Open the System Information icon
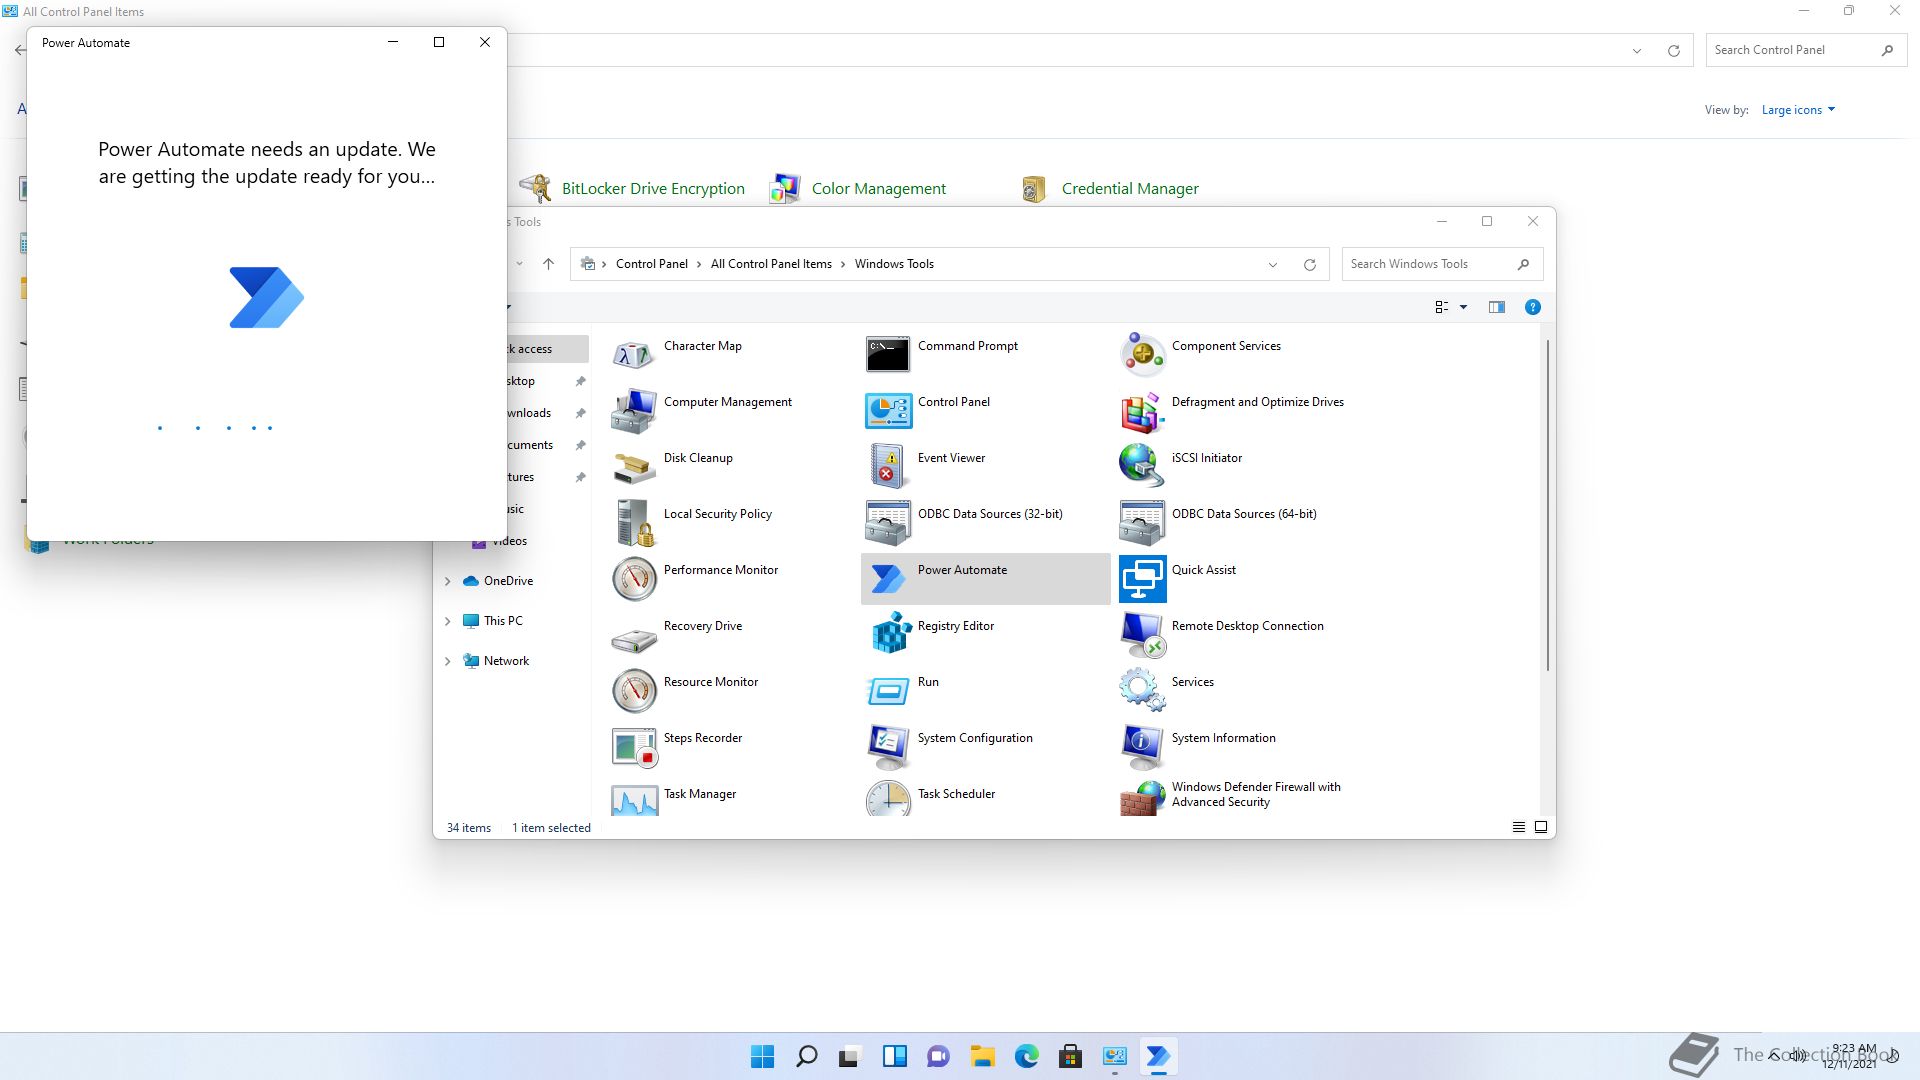Screen dimensions: 1920x1080 (1142, 746)
